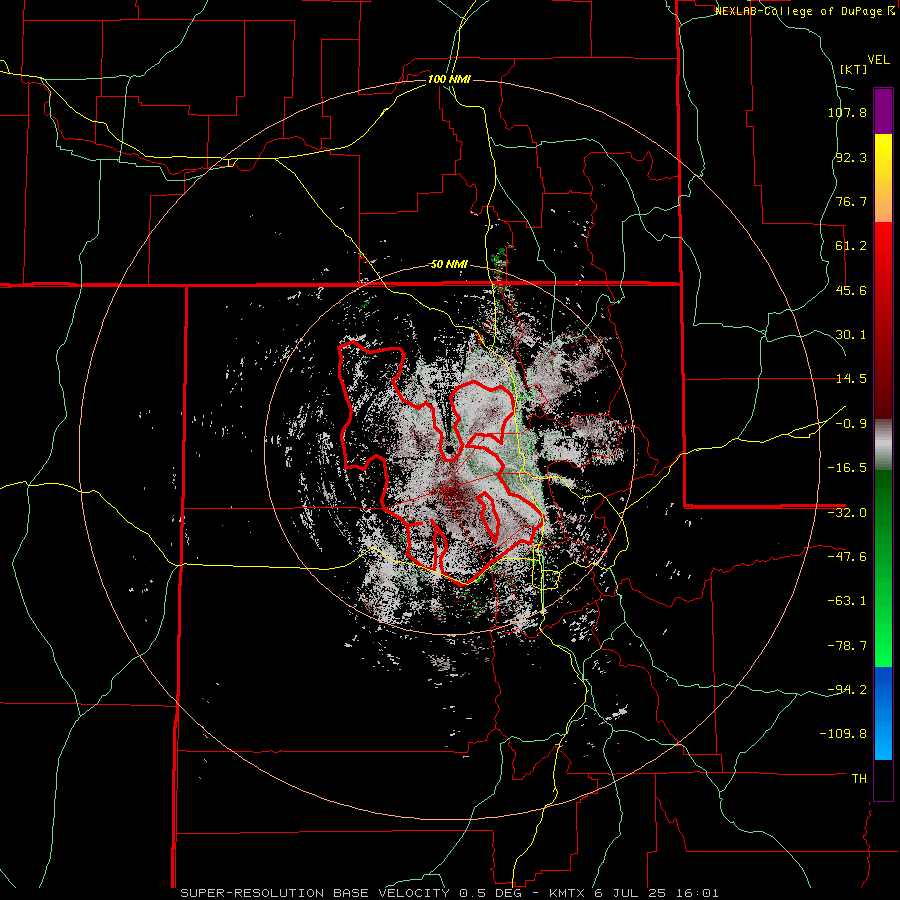Viewport: 900px width, 900px height.
Task: Click the 50 NMI range ring label
Action: [x=449, y=265]
